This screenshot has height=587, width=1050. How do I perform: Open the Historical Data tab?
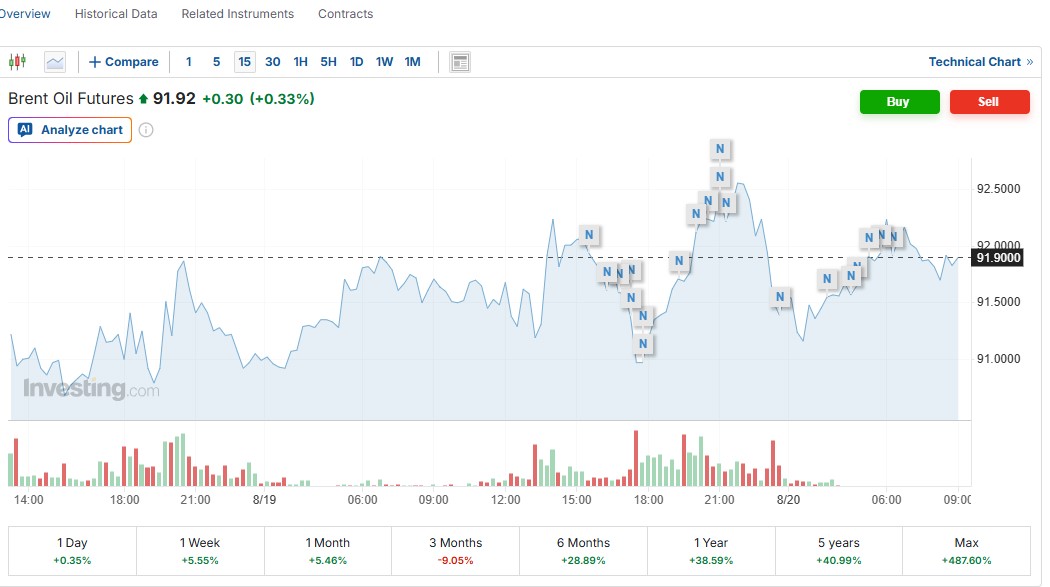(x=116, y=13)
